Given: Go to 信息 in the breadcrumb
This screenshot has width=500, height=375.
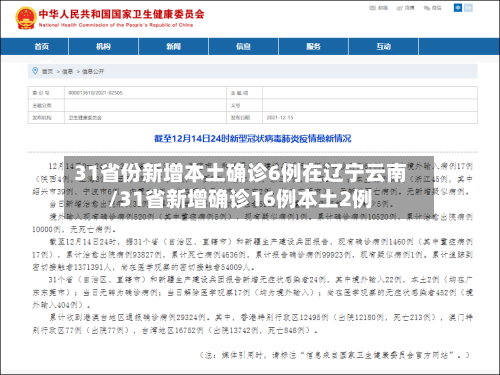Looking at the screenshot, I should 67,71.
